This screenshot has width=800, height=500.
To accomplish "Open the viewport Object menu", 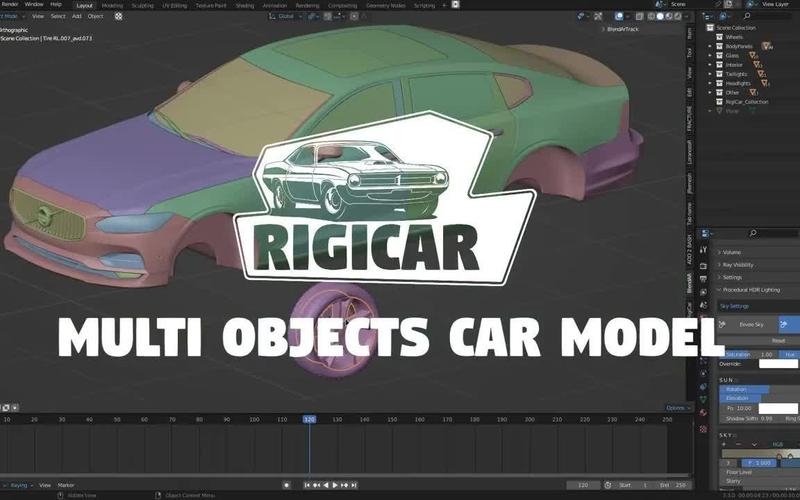I will tap(95, 16).
